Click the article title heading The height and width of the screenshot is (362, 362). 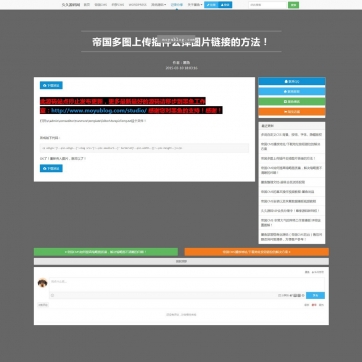180,42
